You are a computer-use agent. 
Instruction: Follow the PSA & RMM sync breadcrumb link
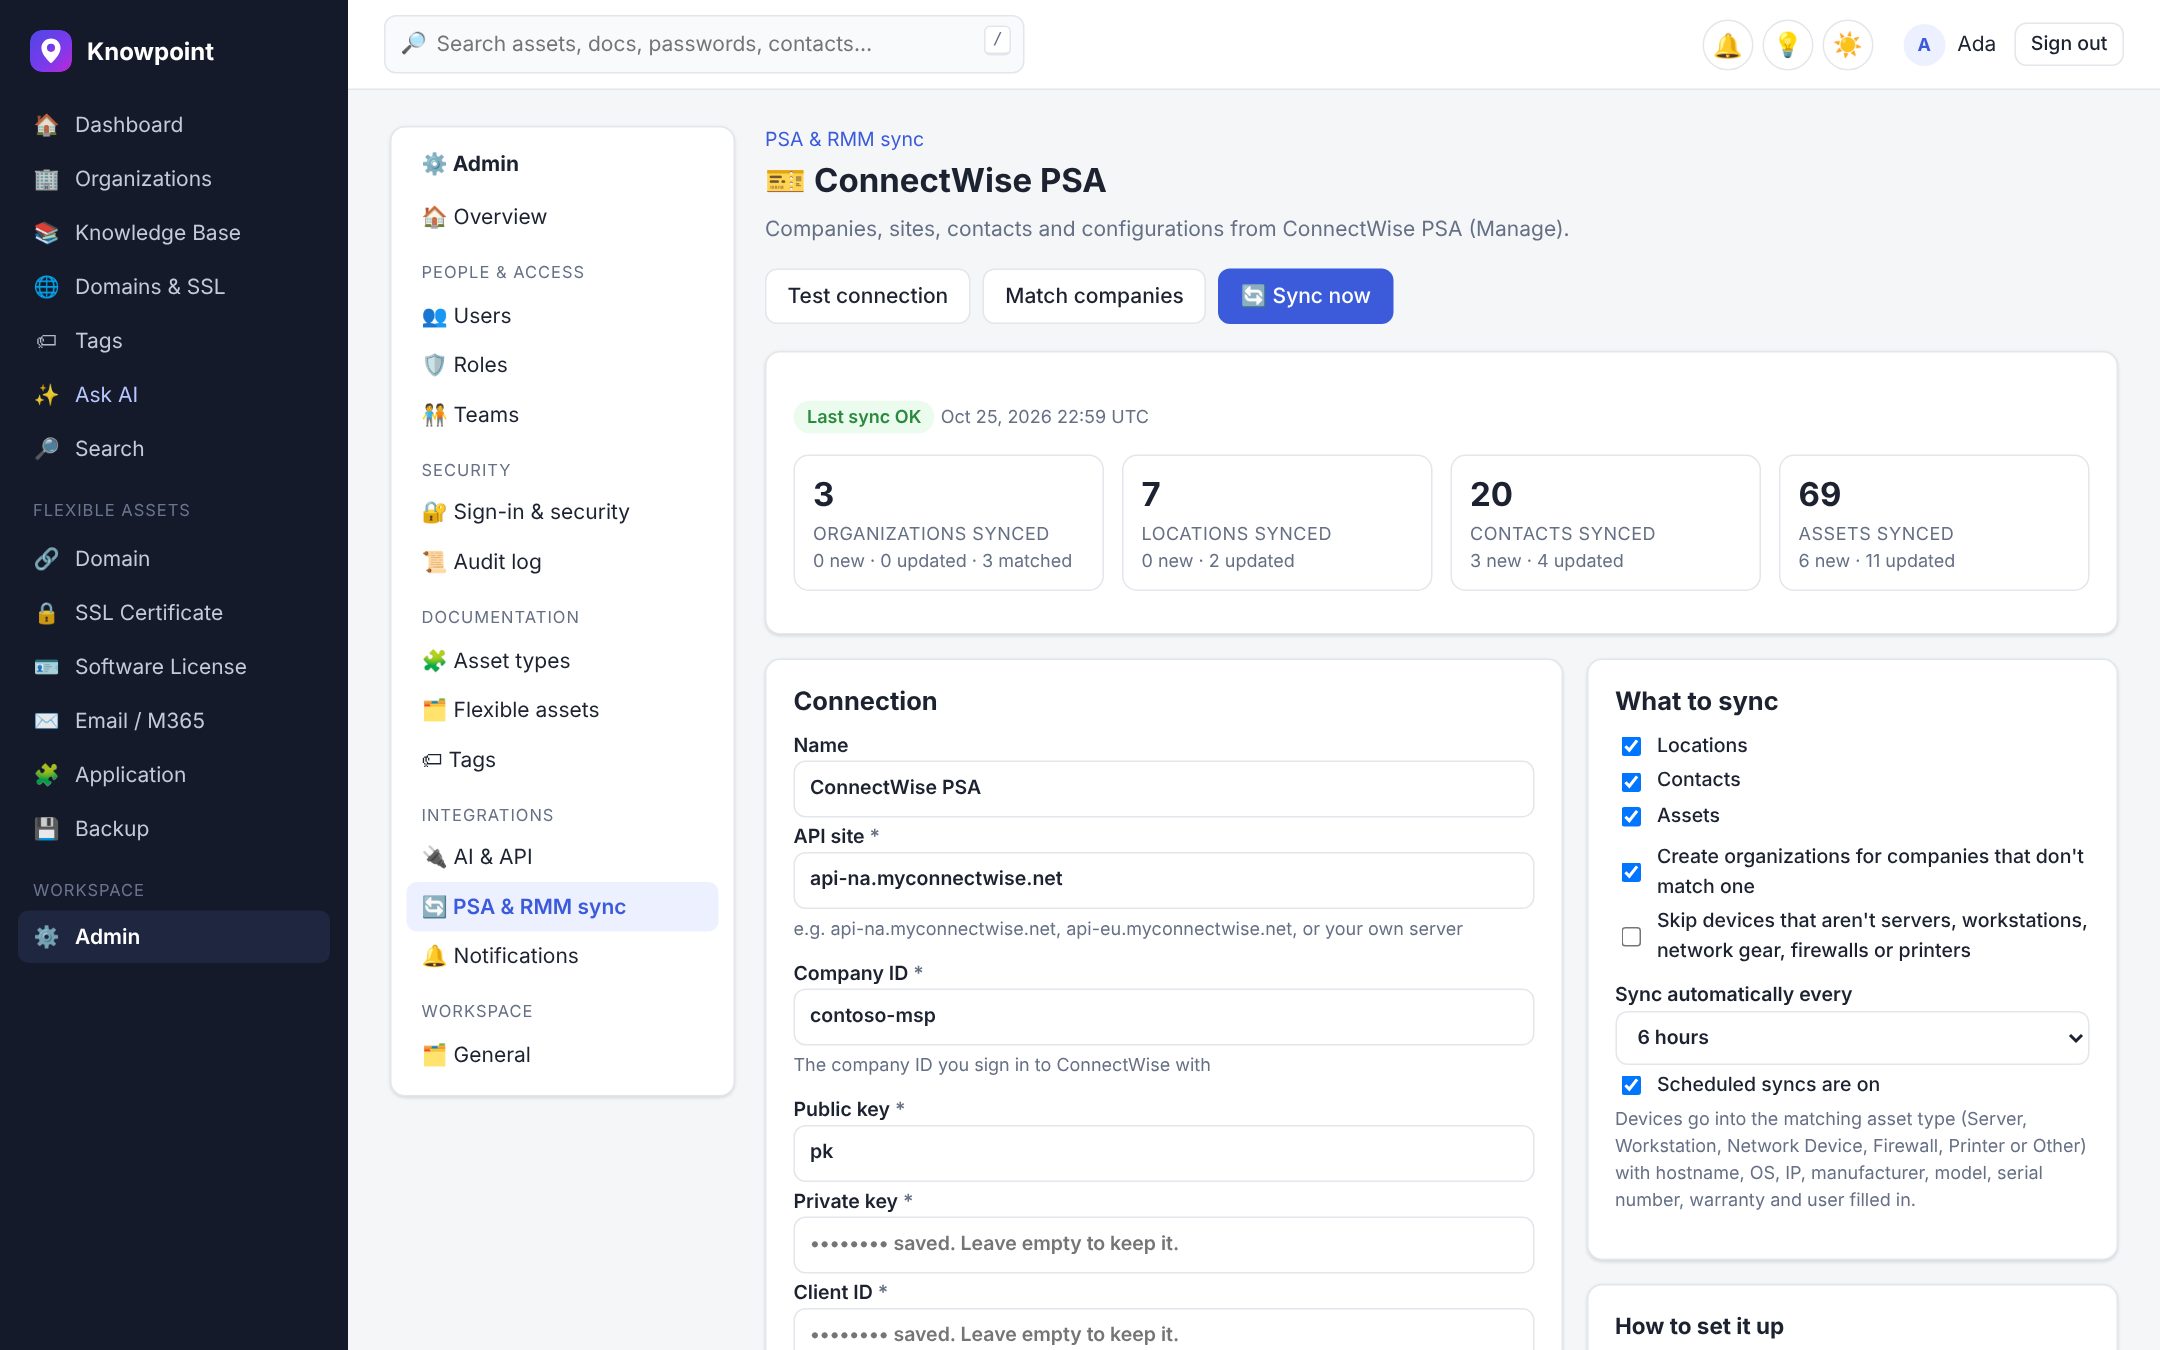click(x=844, y=139)
